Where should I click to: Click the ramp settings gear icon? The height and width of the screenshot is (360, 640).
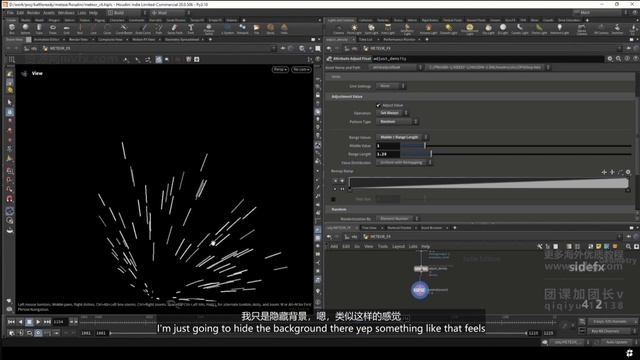(628, 172)
